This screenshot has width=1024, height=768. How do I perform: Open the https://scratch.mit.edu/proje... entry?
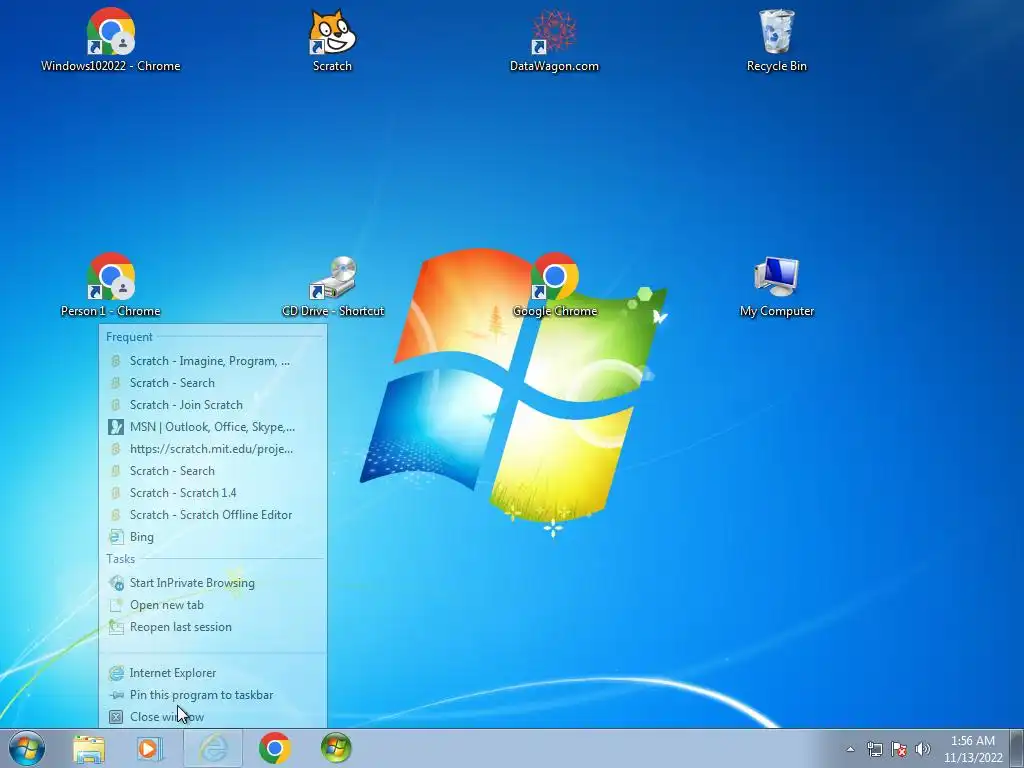coord(213,449)
